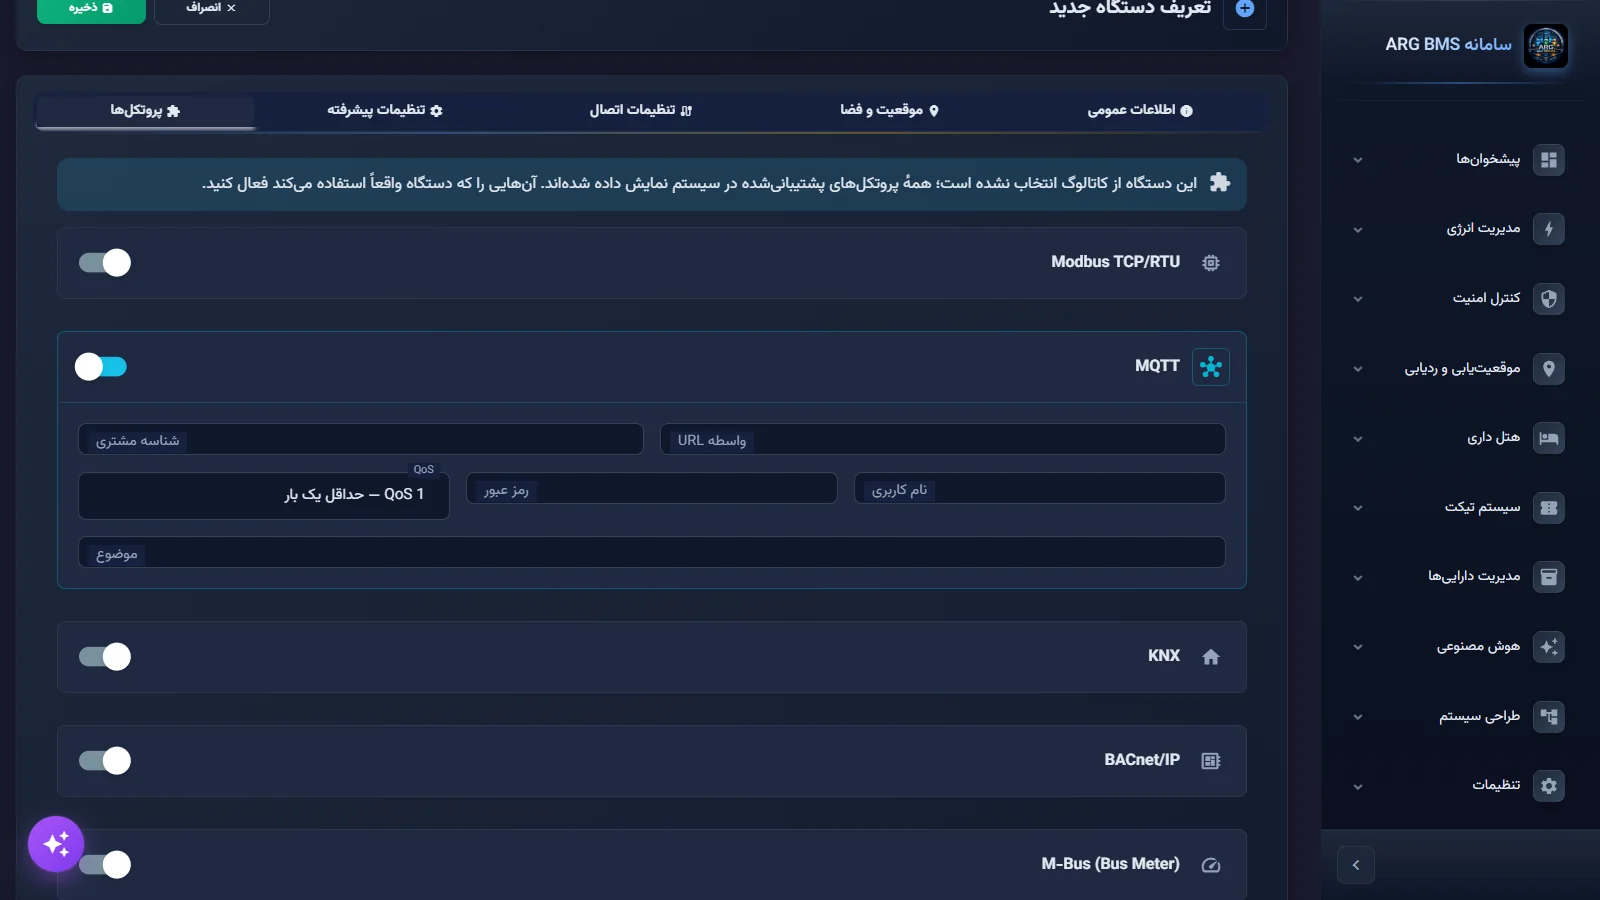This screenshot has height=900, width=1600.
Task: Switch to the تنظیمات اتصال tab
Action: (640, 110)
